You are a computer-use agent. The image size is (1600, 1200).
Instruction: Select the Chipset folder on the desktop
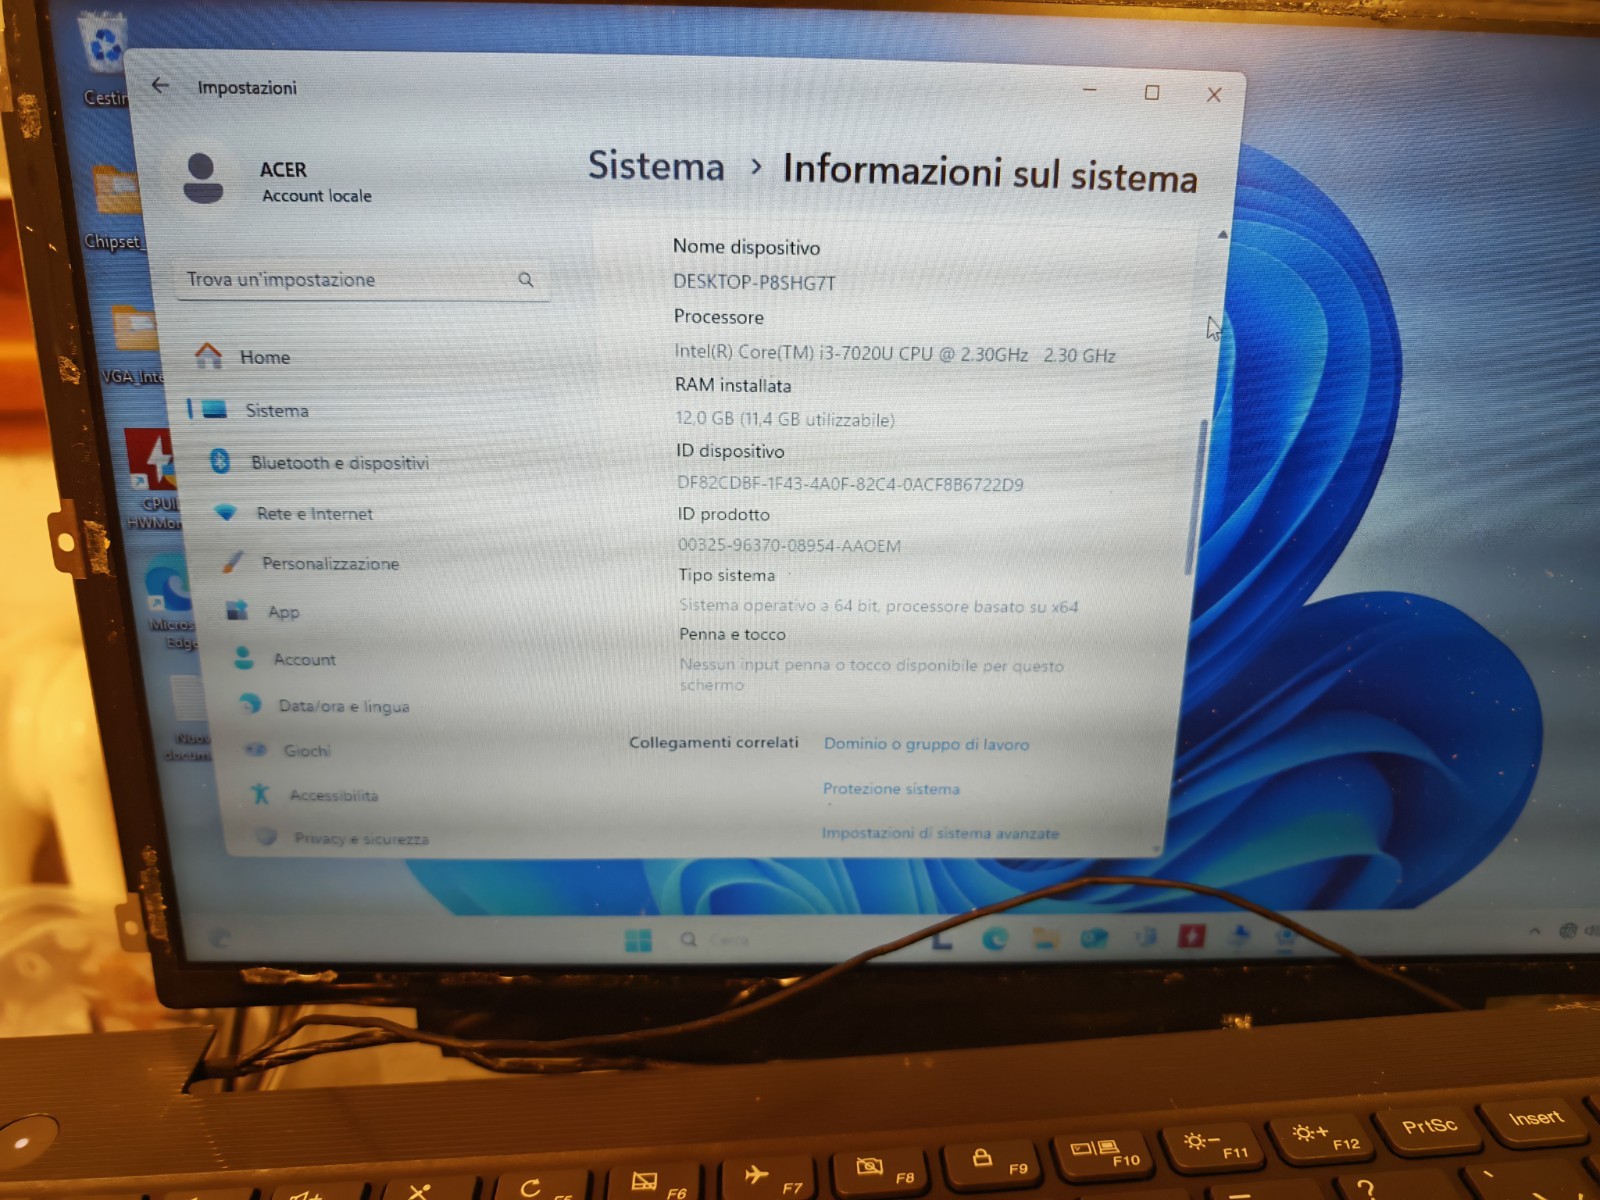(x=114, y=208)
